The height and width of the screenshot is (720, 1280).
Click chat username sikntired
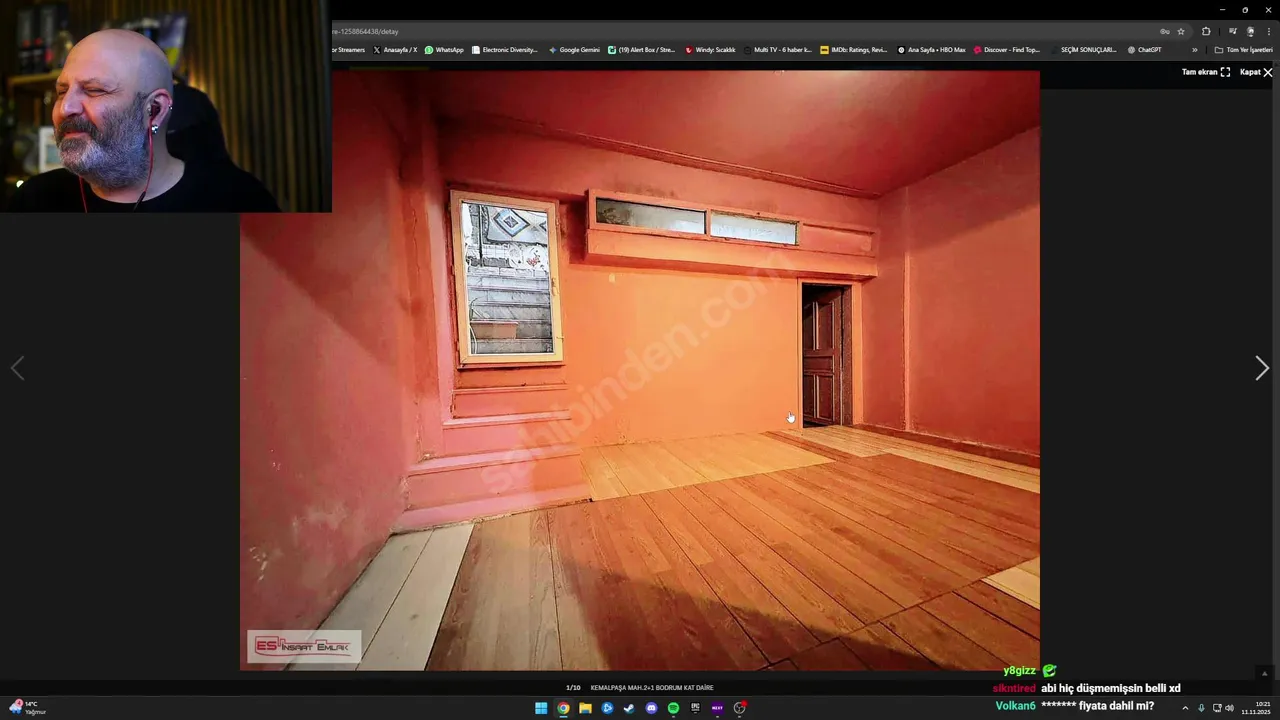(x=1013, y=688)
